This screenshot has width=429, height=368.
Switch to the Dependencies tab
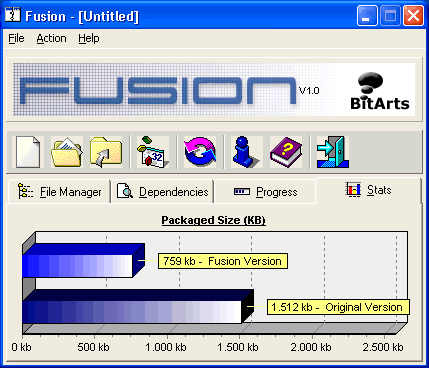pos(162,192)
